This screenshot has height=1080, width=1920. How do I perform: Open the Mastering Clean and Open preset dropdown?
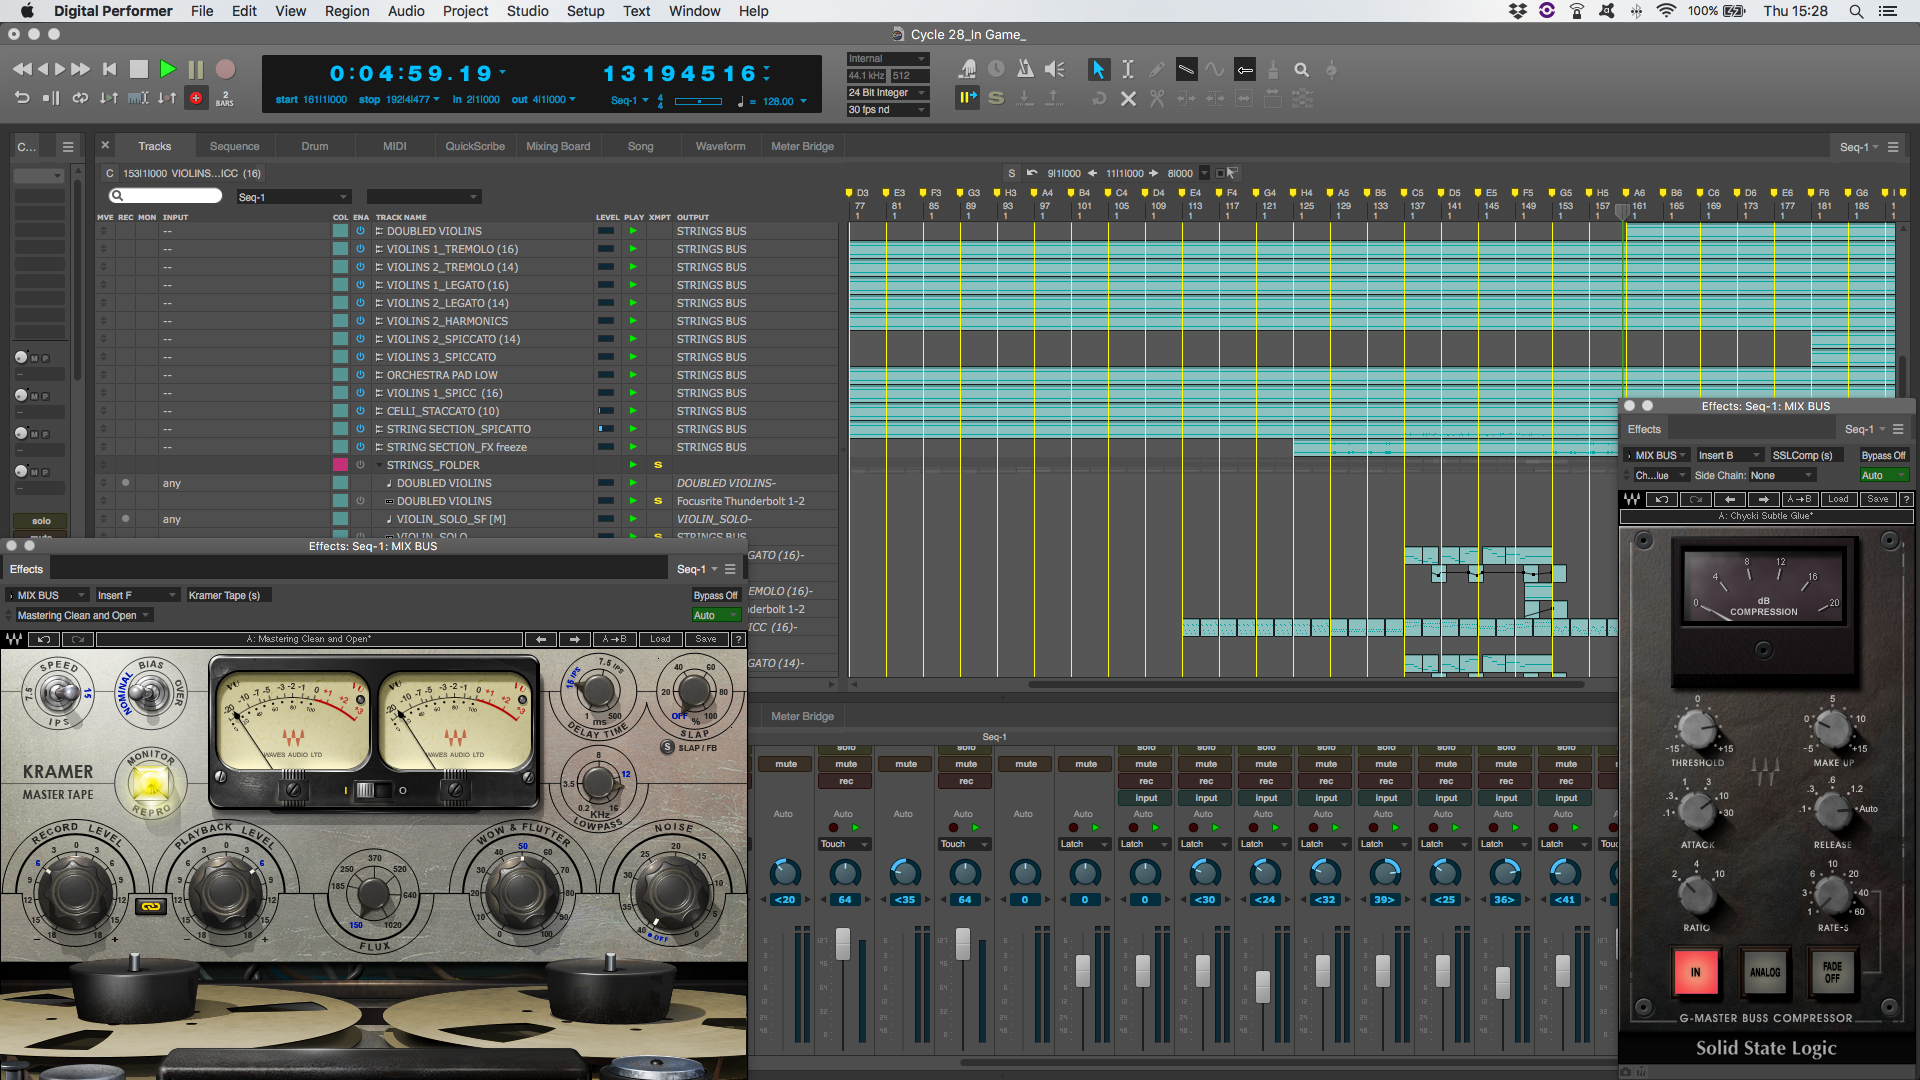tap(84, 615)
